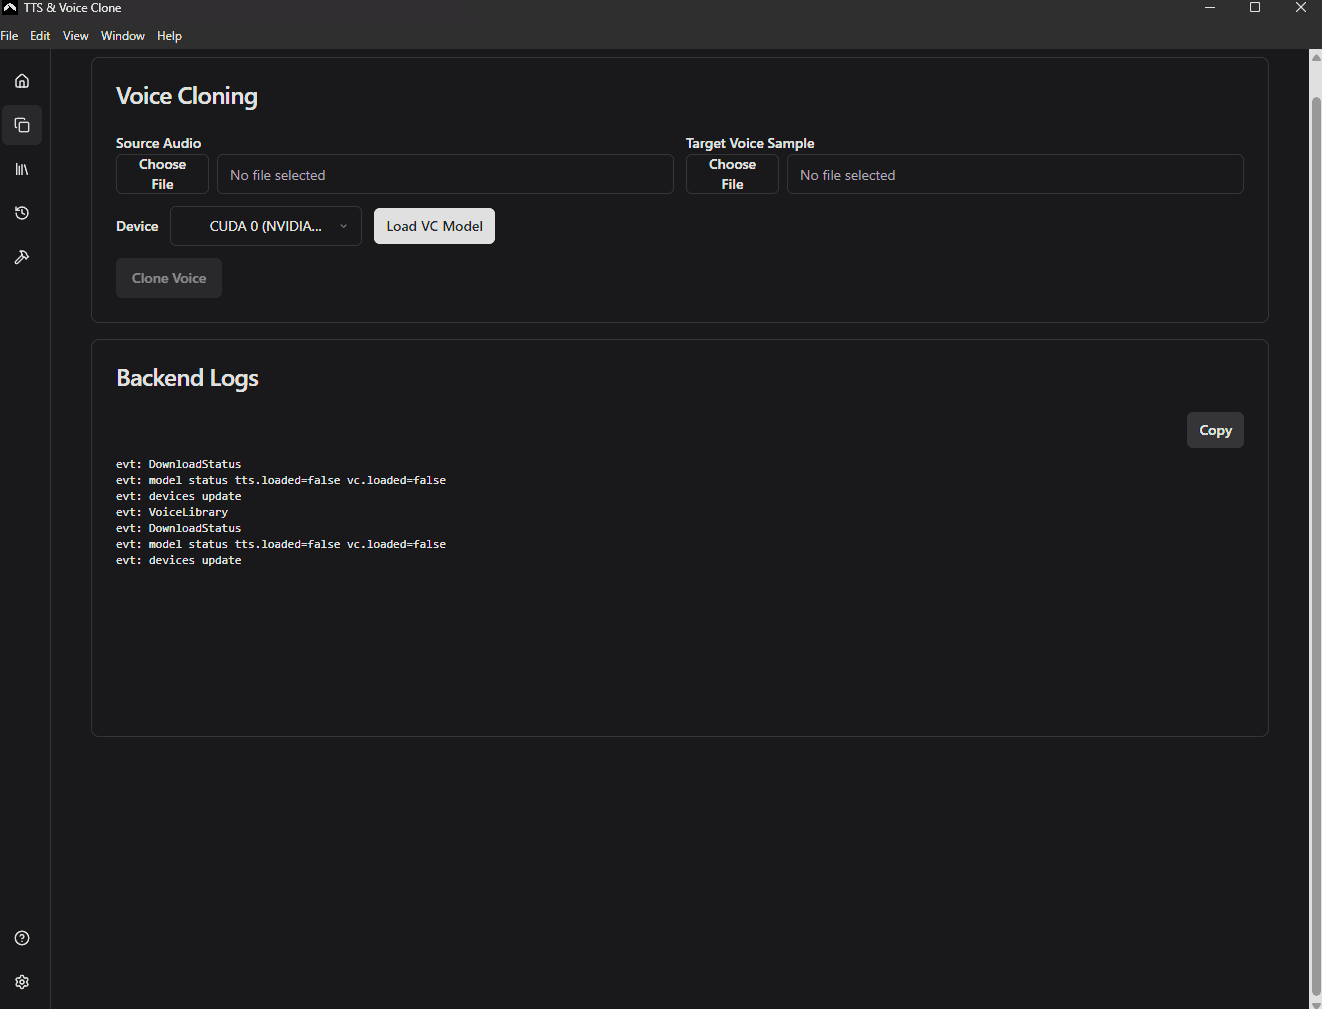Image resolution: width=1322 pixels, height=1009 pixels.
Task: Click the Load VC Model button
Action: tap(434, 226)
